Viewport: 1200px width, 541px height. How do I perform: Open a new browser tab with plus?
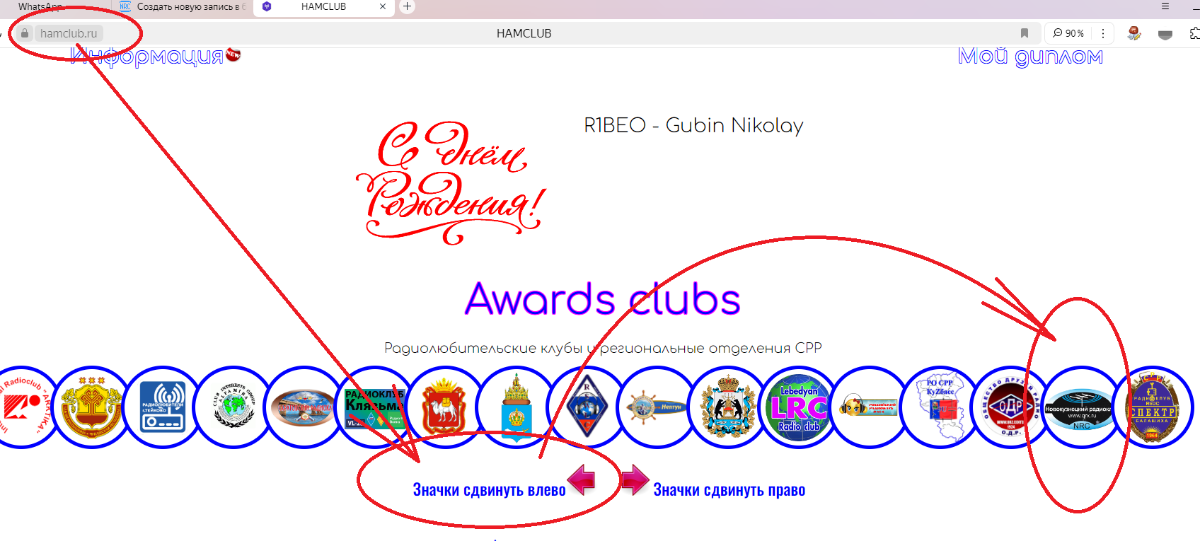coord(407,6)
